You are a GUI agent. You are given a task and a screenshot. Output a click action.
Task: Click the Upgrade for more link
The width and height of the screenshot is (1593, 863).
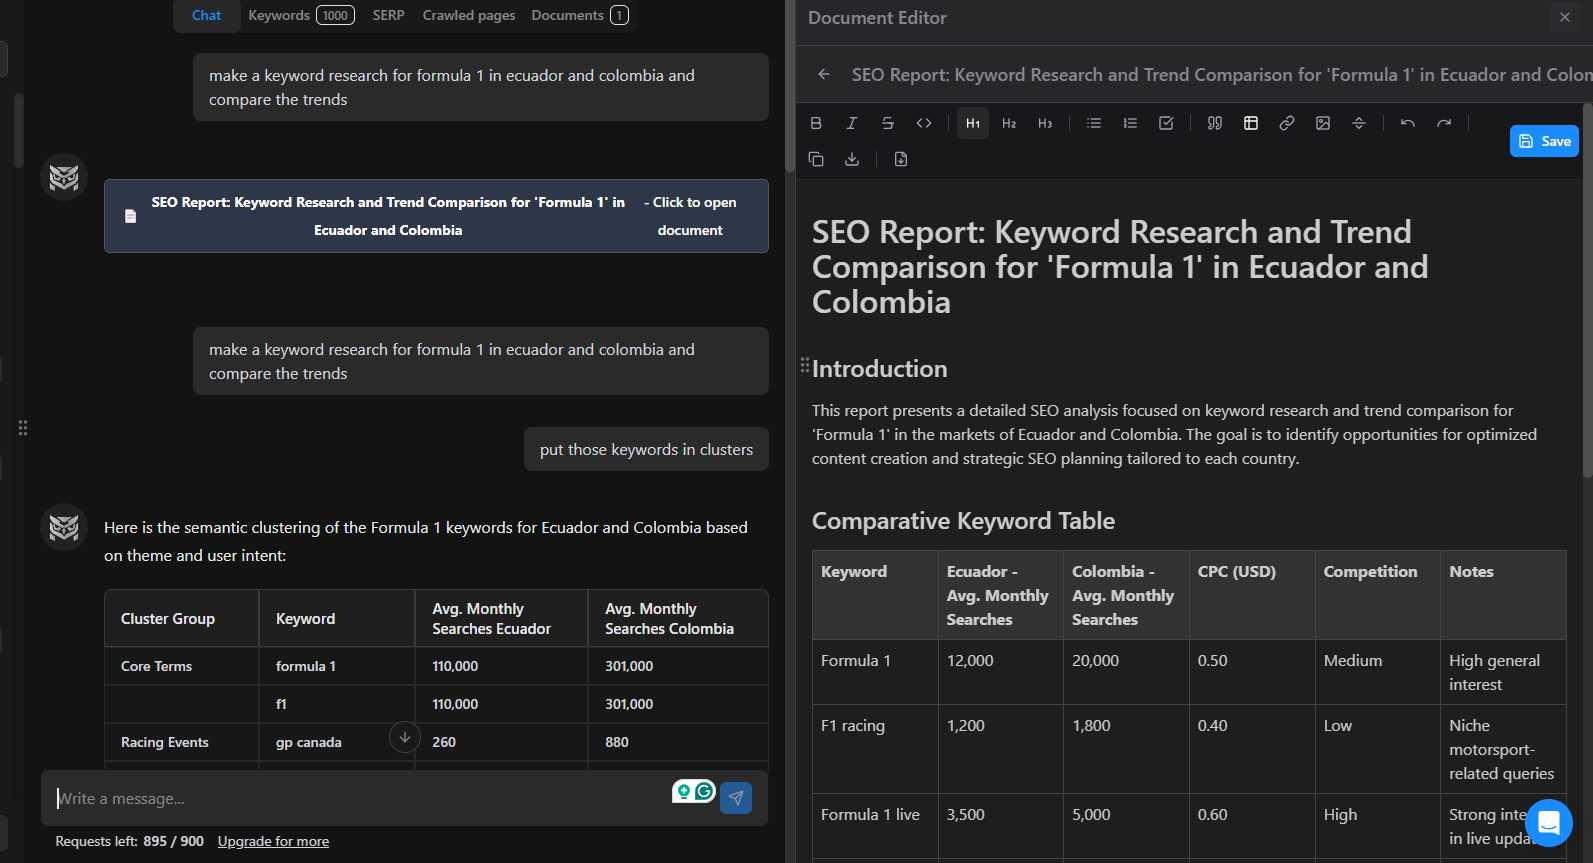pyautogui.click(x=273, y=841)
